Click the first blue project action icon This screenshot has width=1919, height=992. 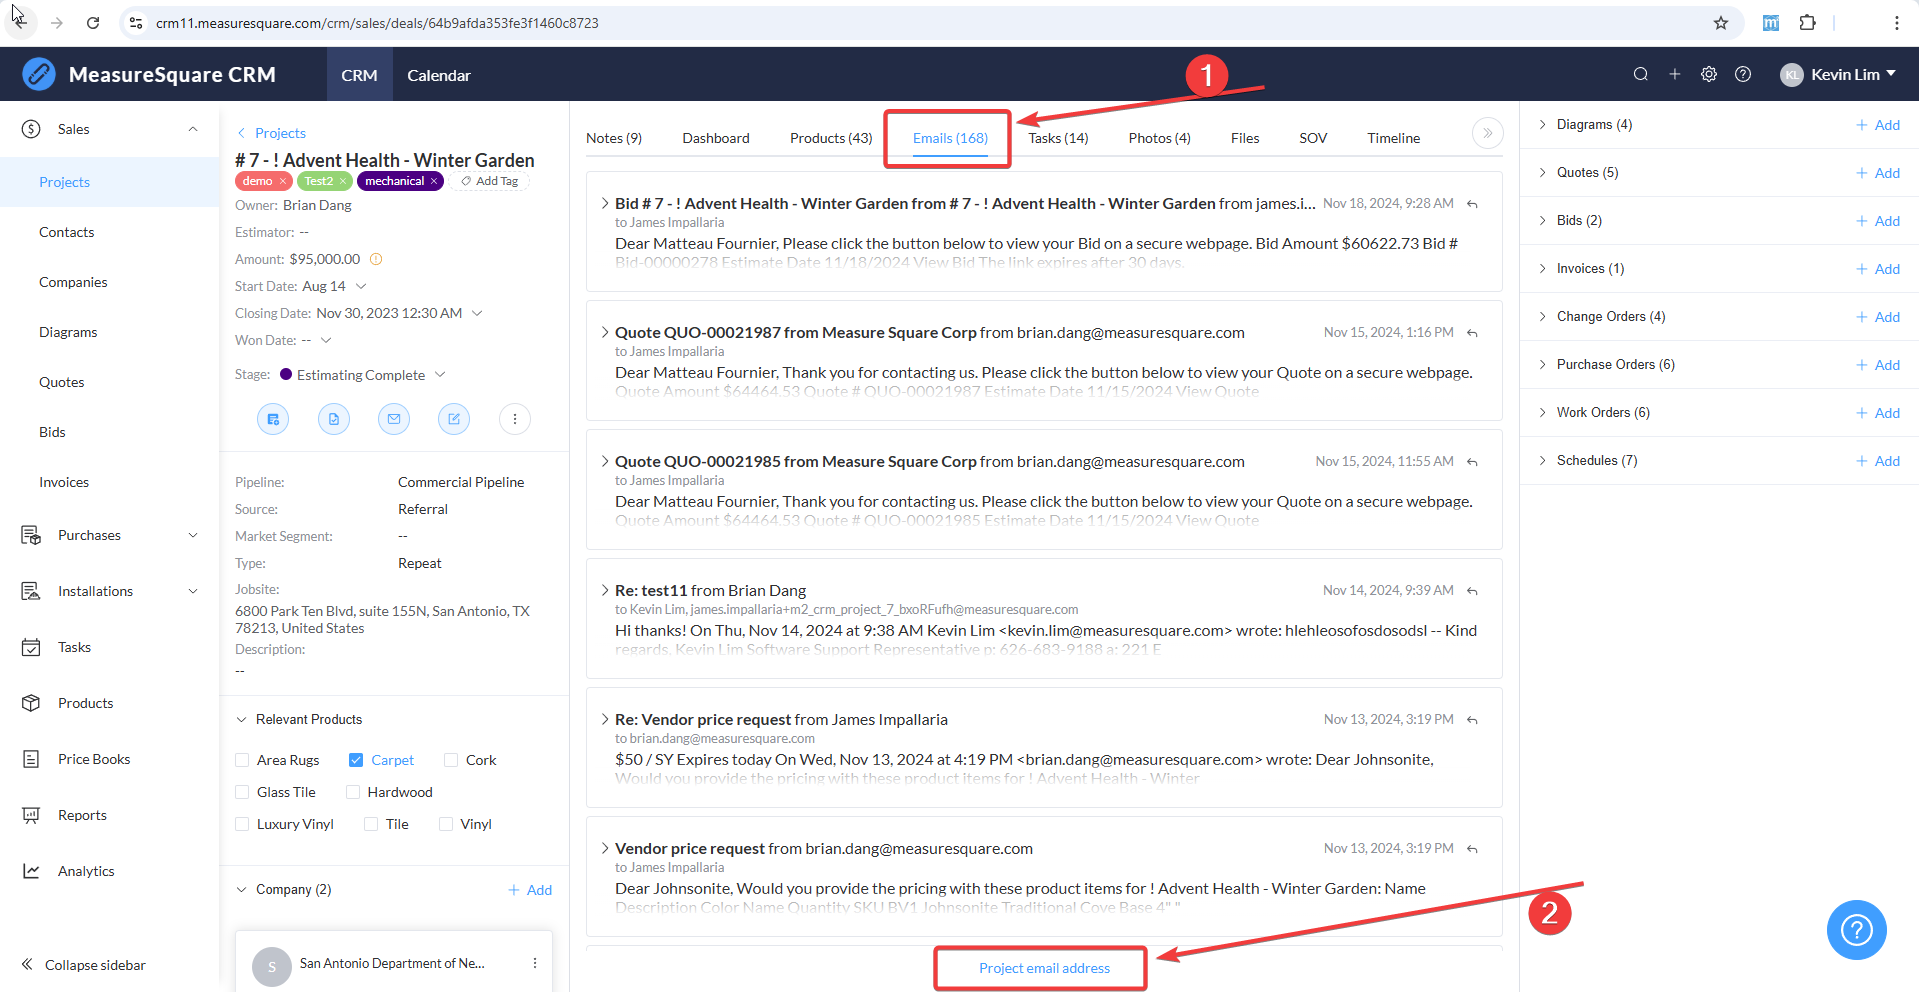pos(273,419)
